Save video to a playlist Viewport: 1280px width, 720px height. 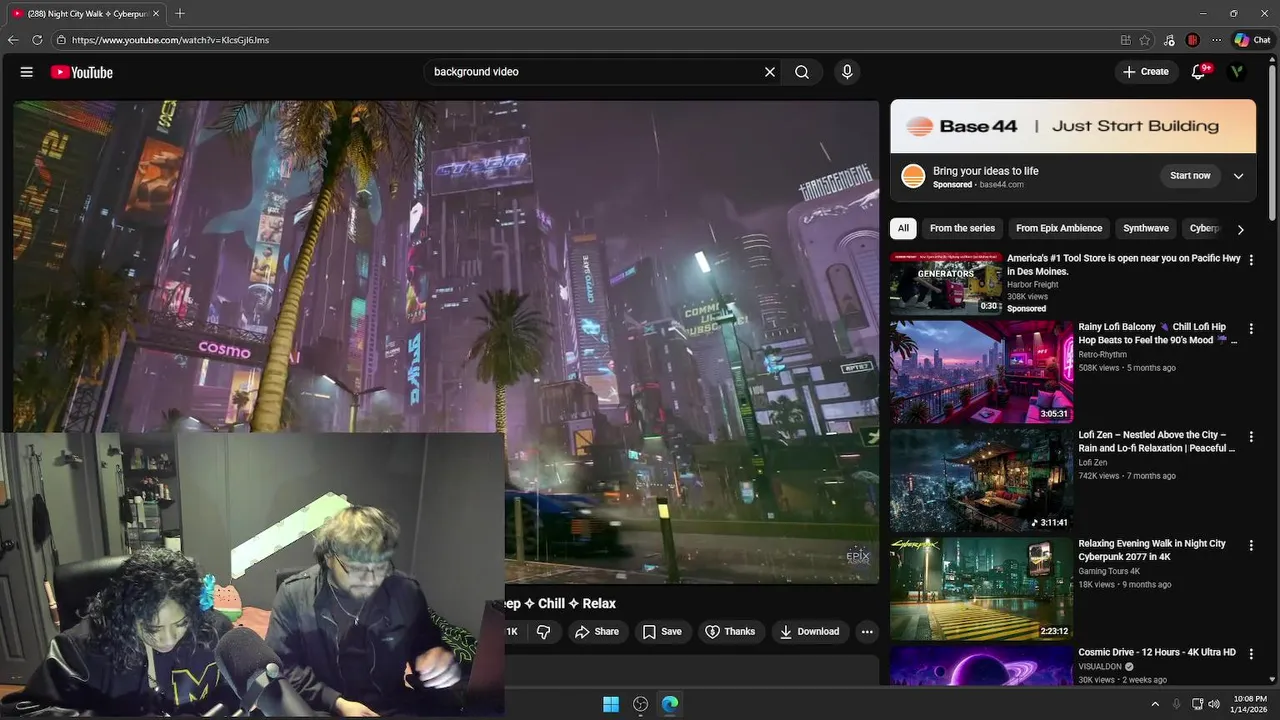click(662, 632)
